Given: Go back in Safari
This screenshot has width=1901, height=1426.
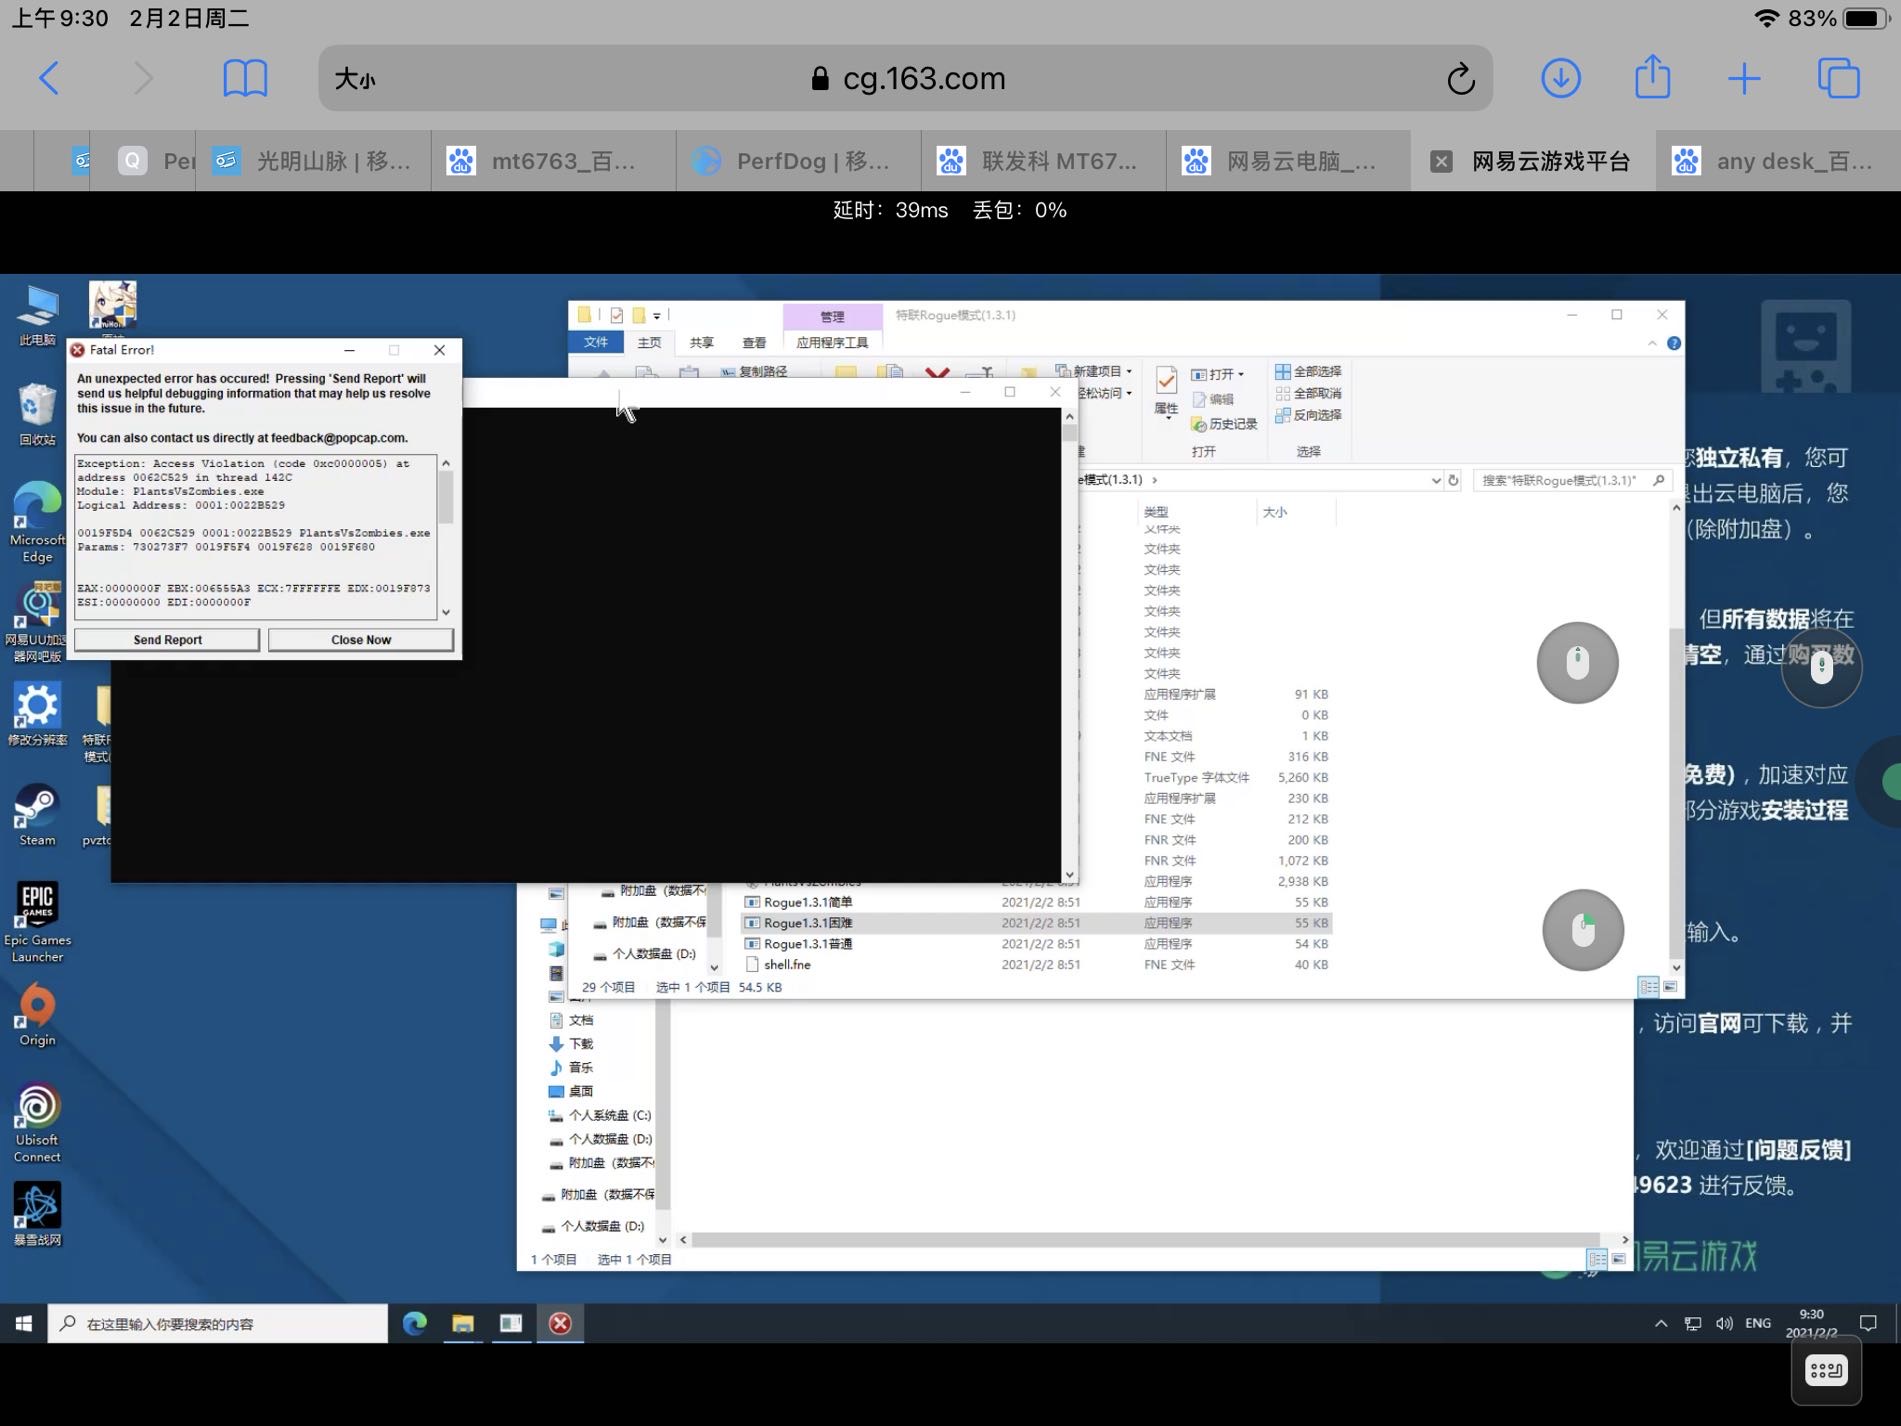Looking at the screenshot, I should tap(48, 78).
